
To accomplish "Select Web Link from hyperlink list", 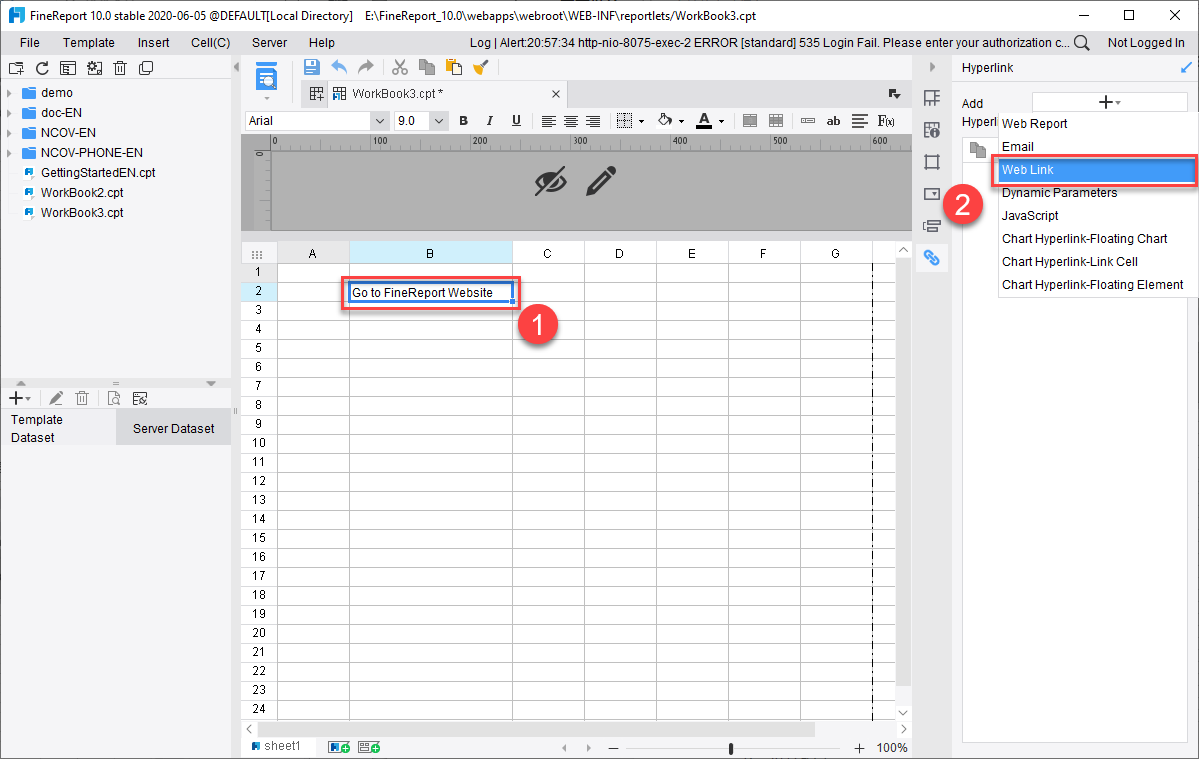I will click(1096, 170).
